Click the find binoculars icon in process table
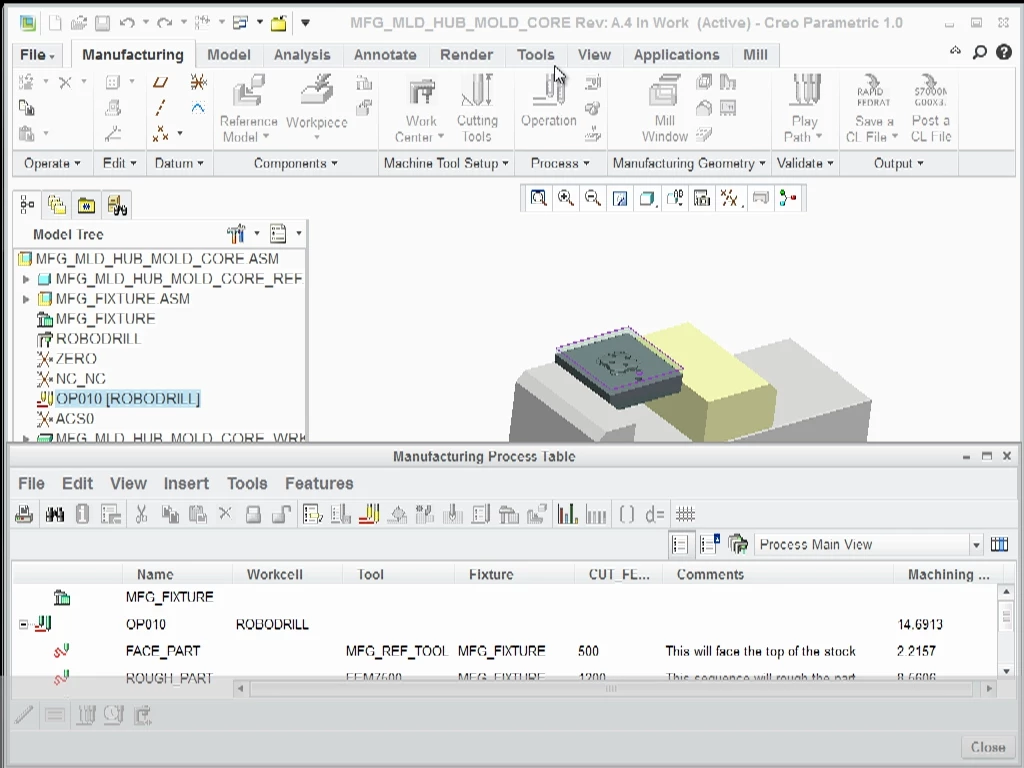 (x=55, y=515)
